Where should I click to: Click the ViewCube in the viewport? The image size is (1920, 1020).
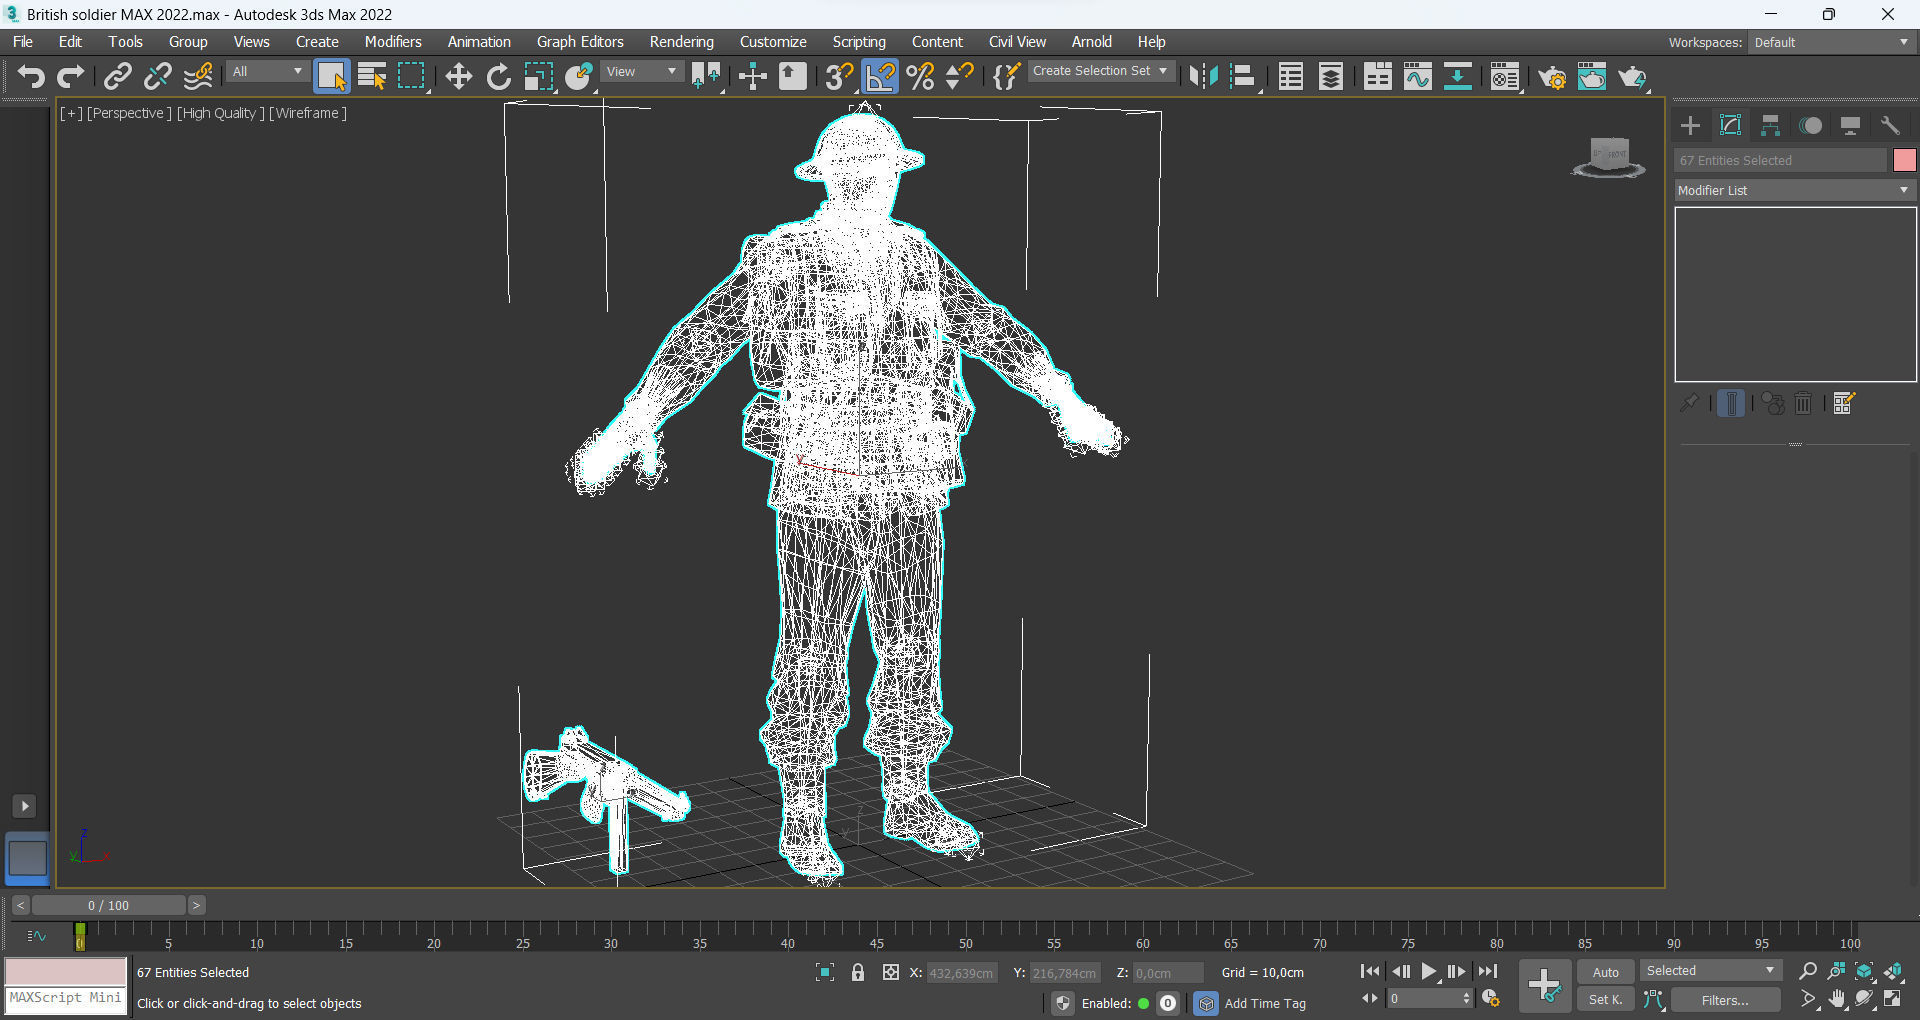click(1609, 157)
